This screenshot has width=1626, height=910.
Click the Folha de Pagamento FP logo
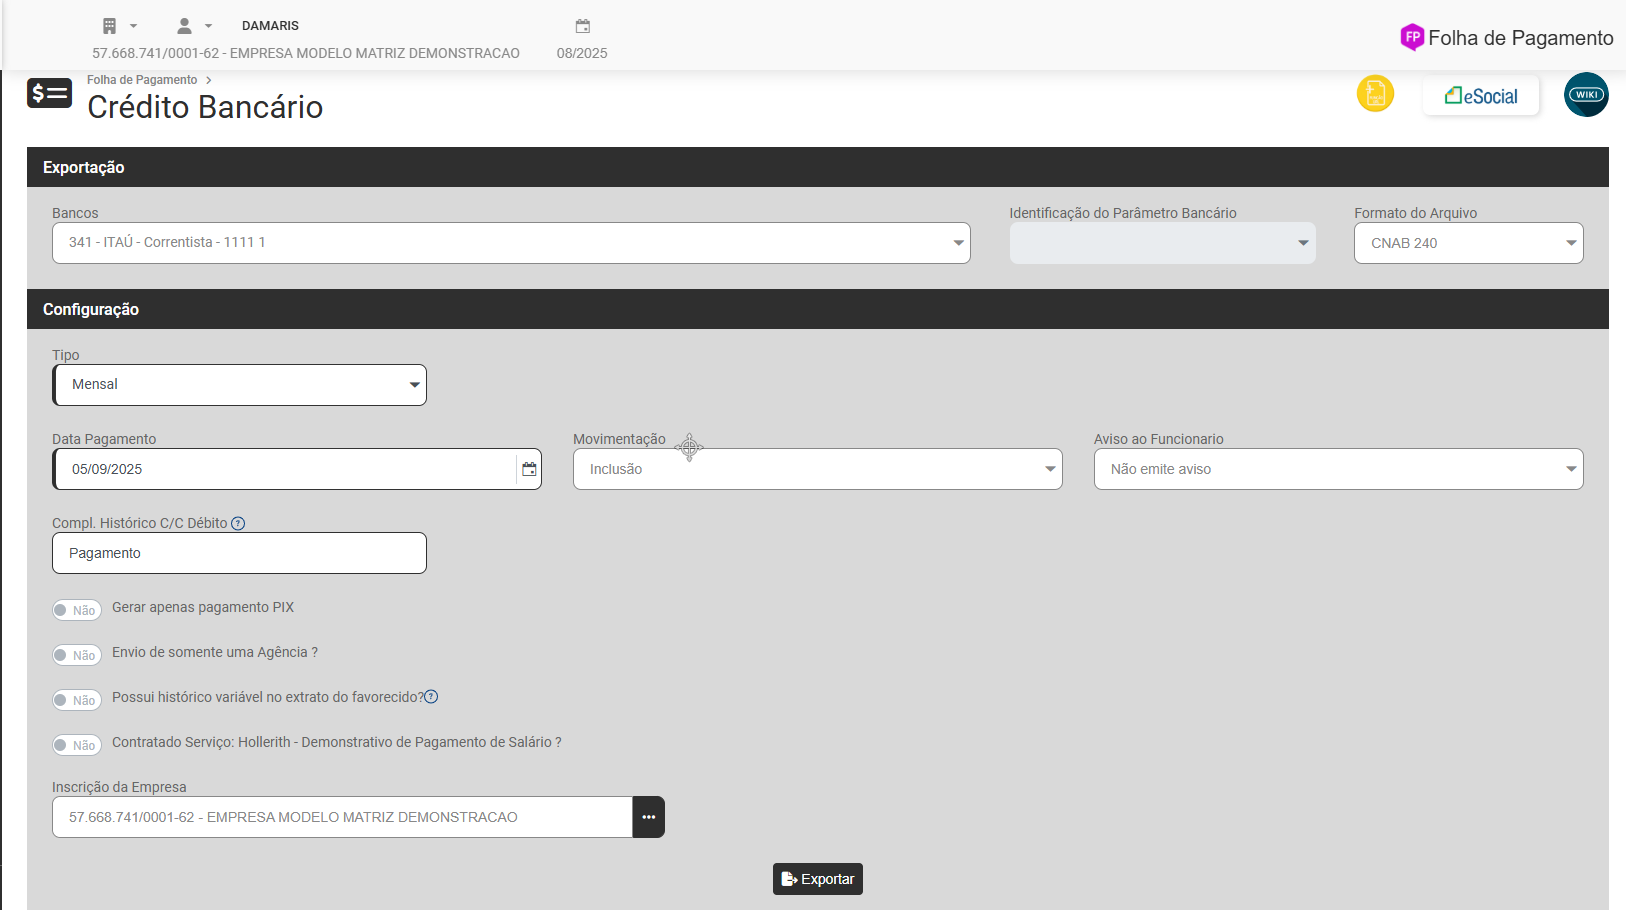coord(1412,38)
